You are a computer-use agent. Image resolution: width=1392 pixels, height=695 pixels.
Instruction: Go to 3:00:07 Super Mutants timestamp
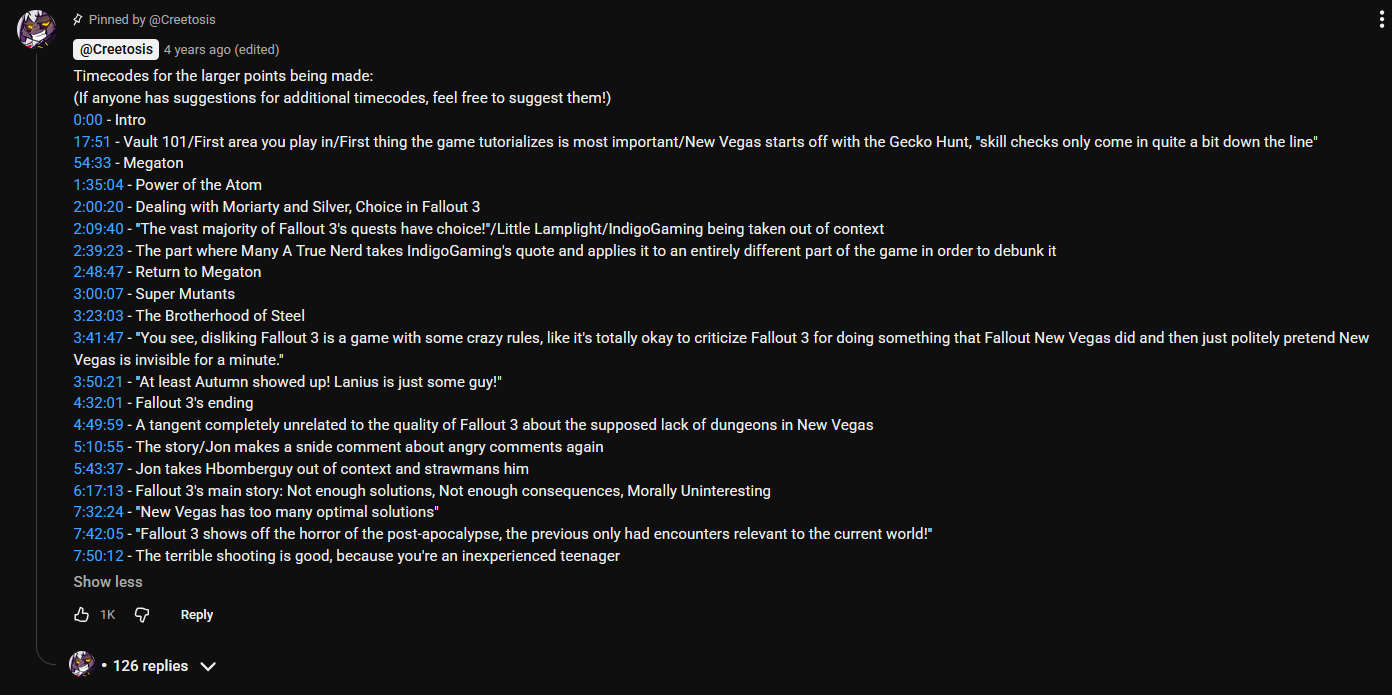98,294
